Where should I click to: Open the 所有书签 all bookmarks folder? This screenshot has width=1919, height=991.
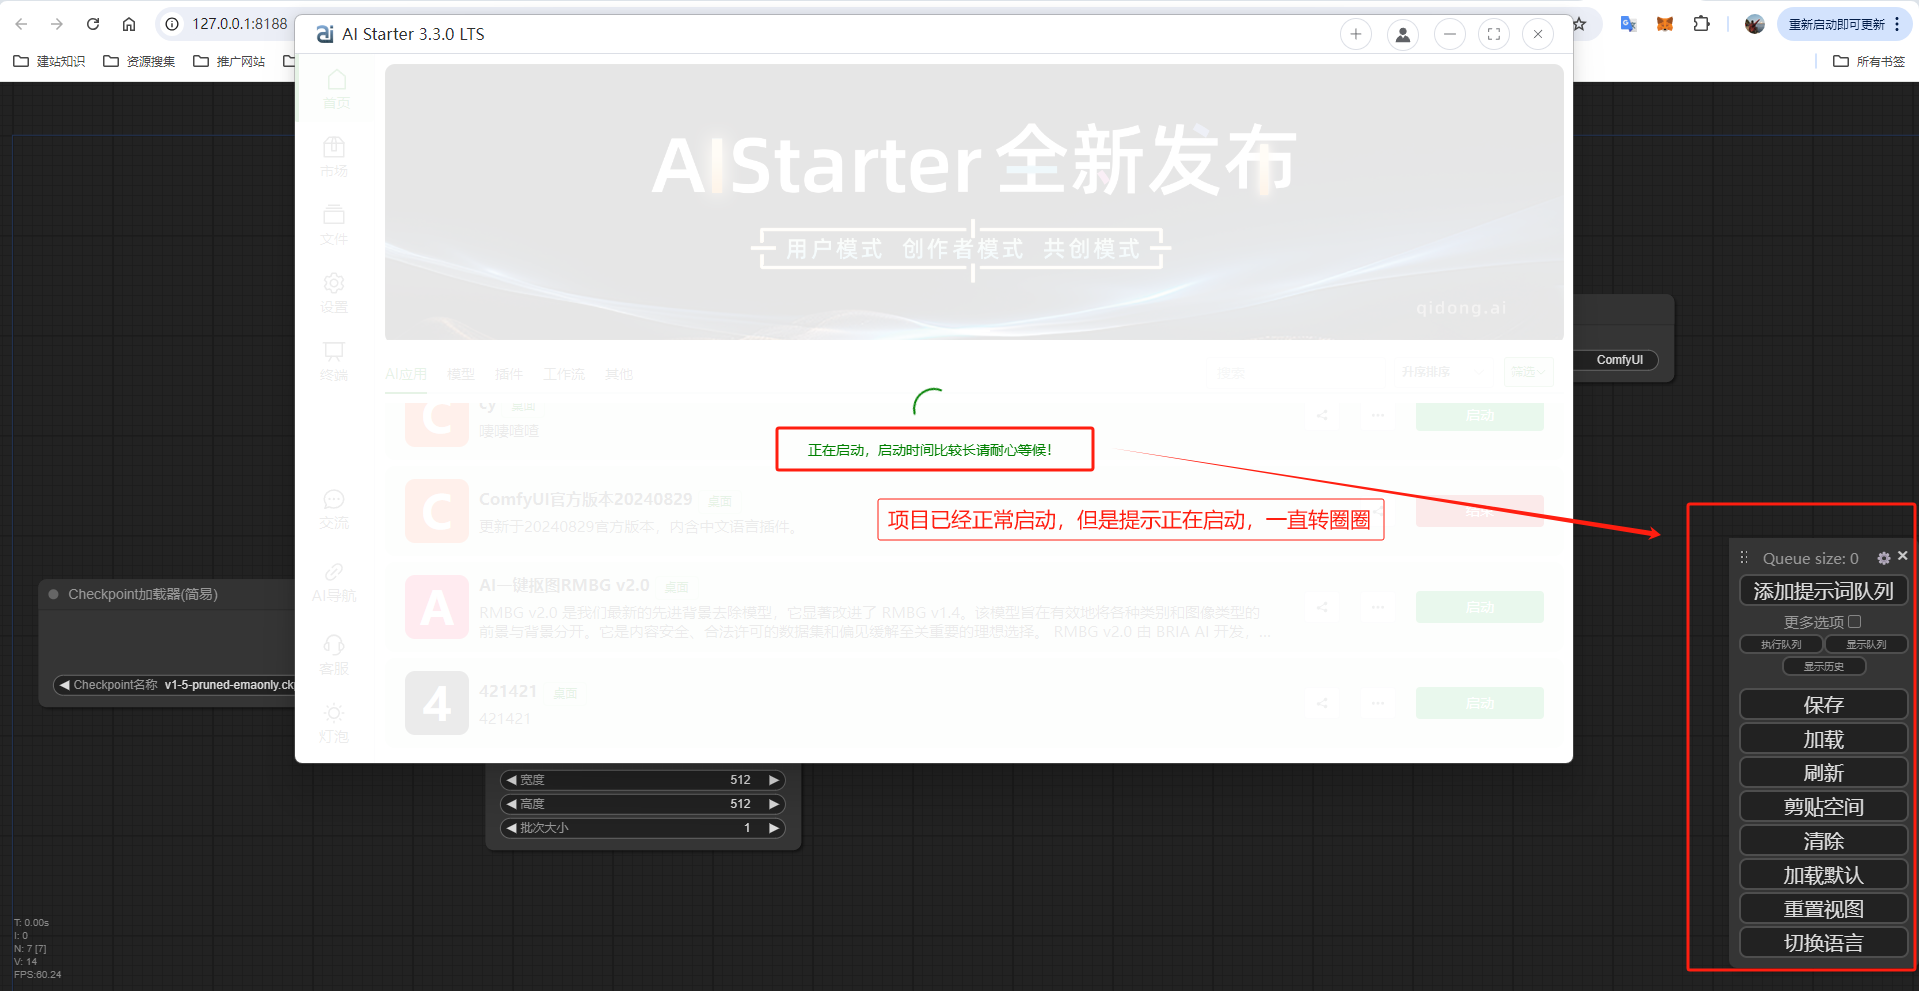1869,61
